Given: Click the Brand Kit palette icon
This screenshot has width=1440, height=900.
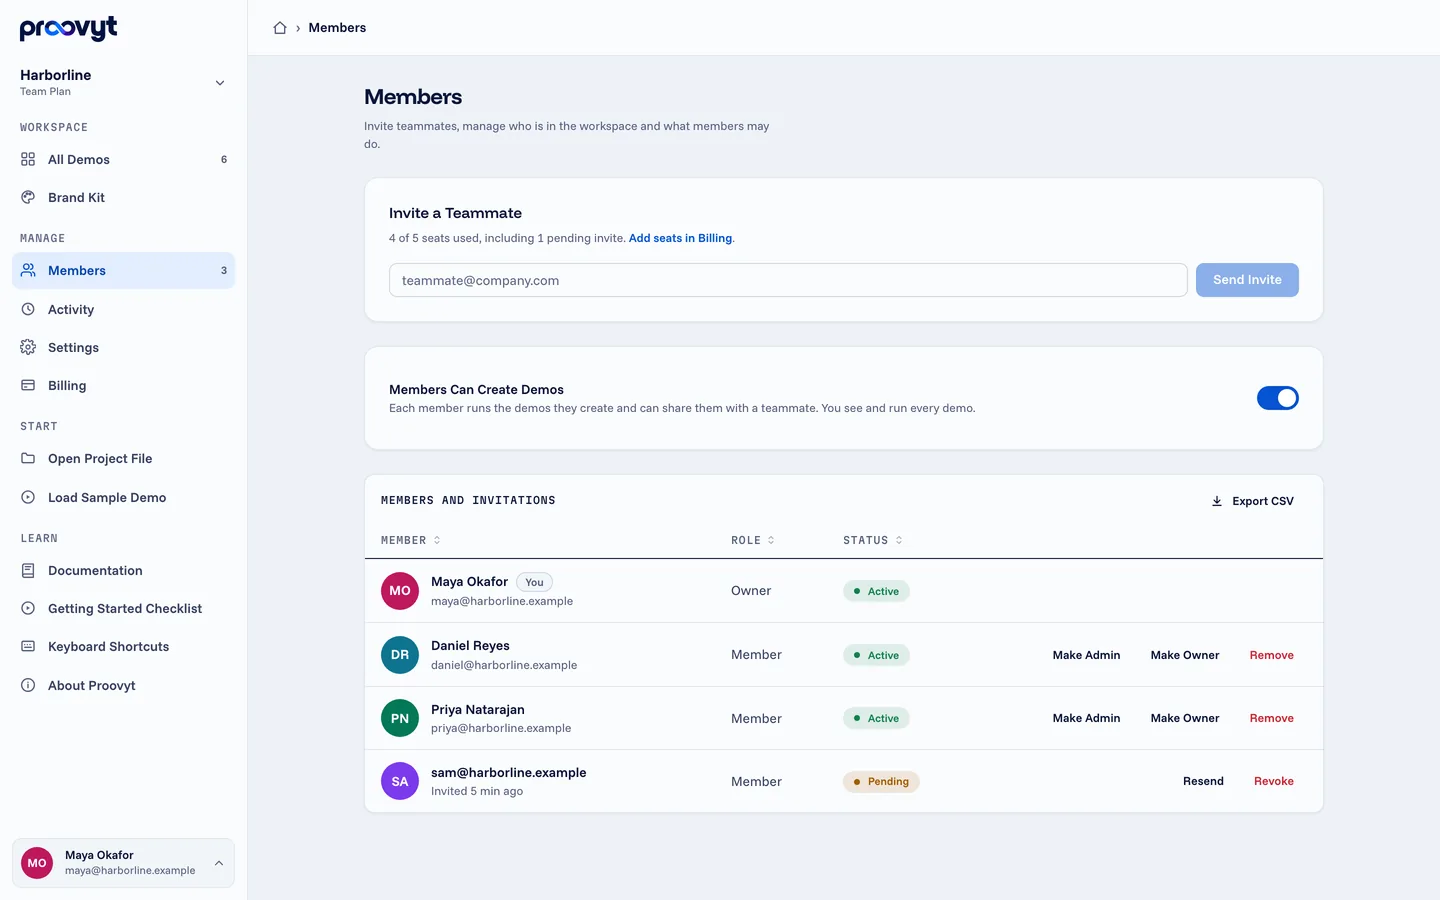Looking at the screenshot, I should [28, 197].
